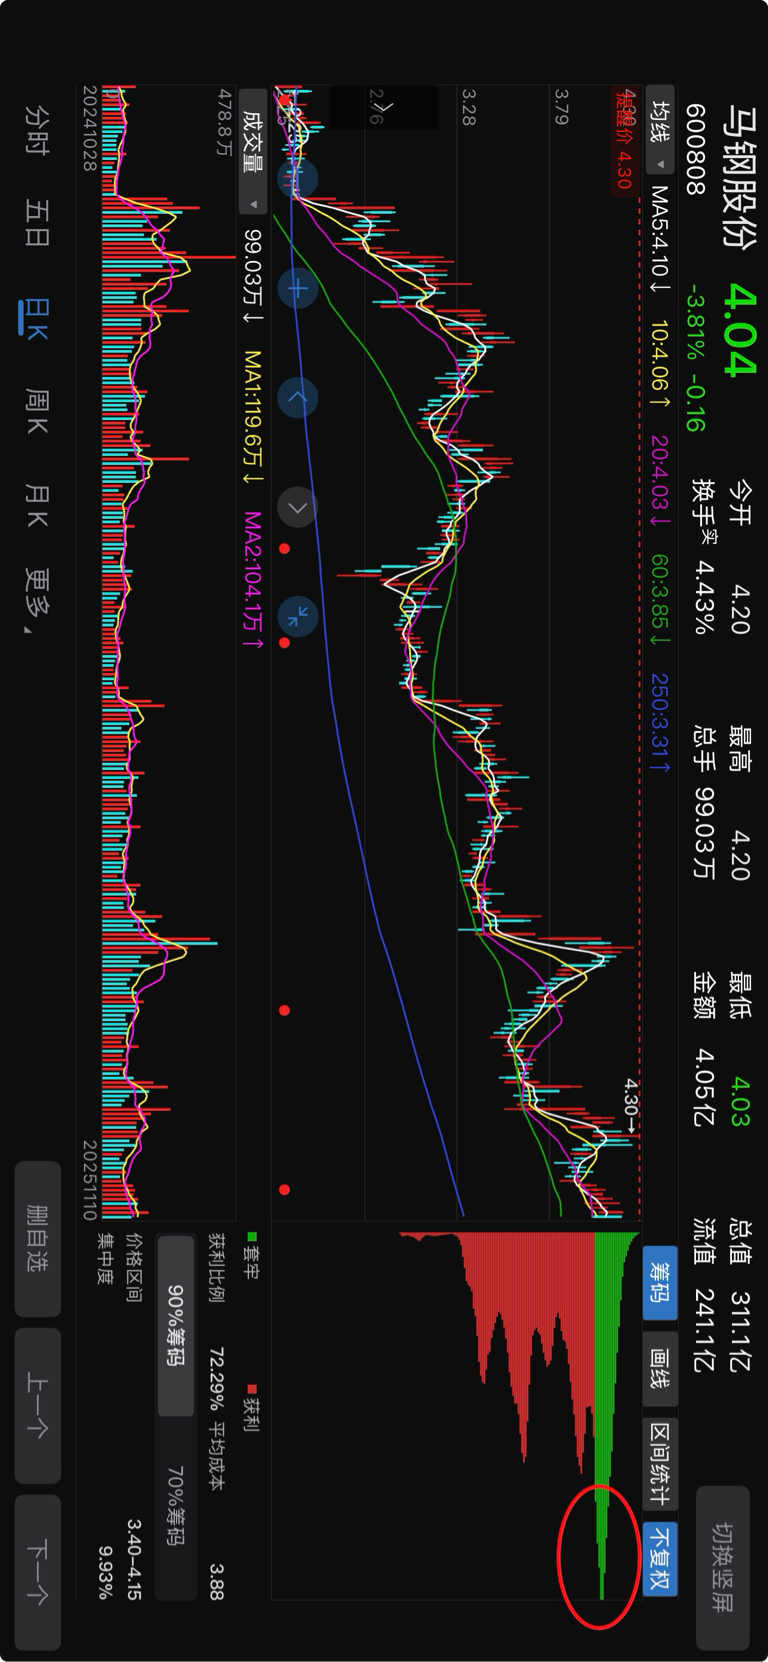Screen dimensions: 768x1662
Task: Tap the 流值 241.1亿 value
Action: click(x=703, y=1330)
